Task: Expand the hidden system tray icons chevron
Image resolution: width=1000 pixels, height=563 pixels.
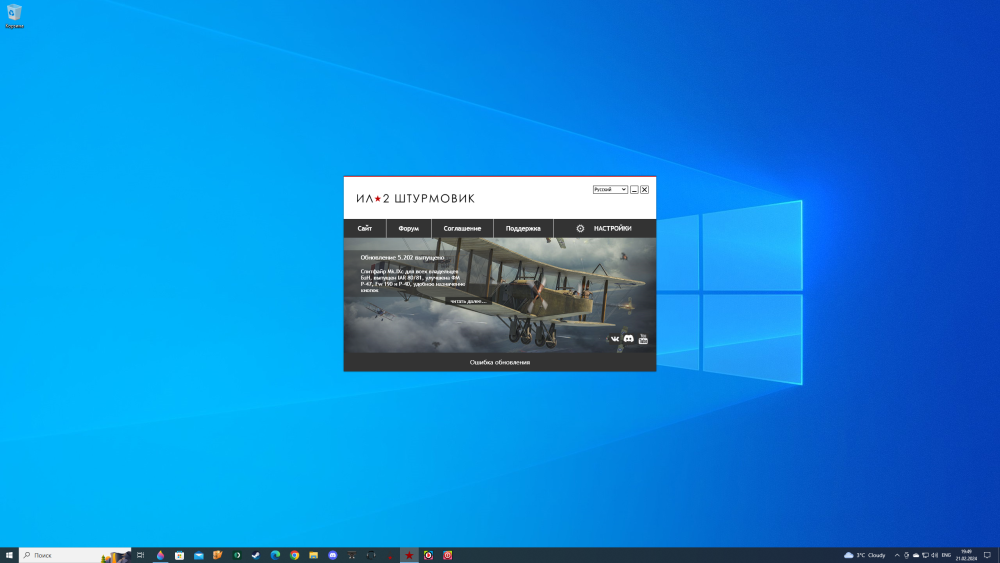Action: 896,555
